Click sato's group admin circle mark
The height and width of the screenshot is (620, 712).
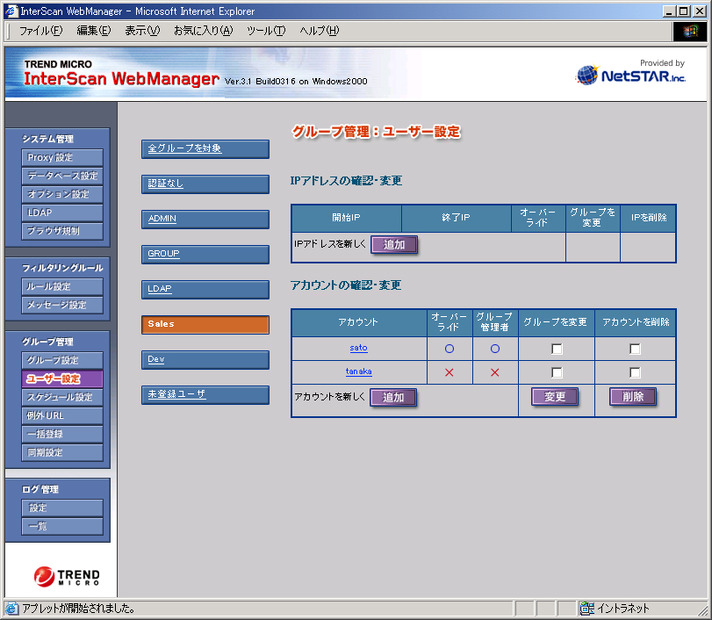click(495, 349)
